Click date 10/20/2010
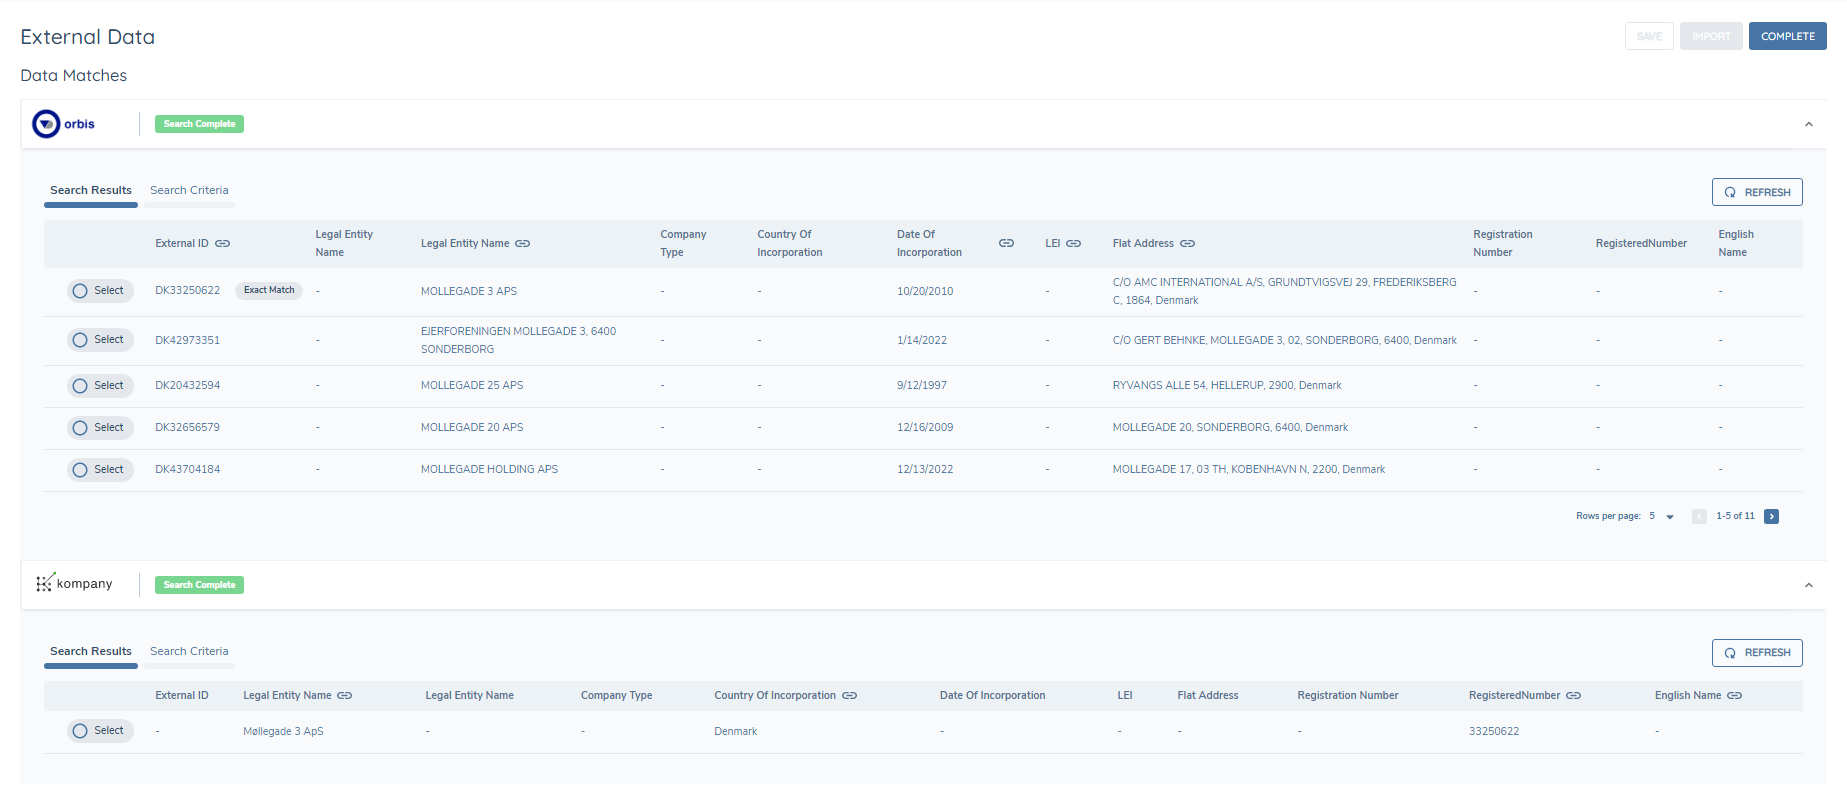The width and height of the screenshot is (1847, 807). point(925,292)
